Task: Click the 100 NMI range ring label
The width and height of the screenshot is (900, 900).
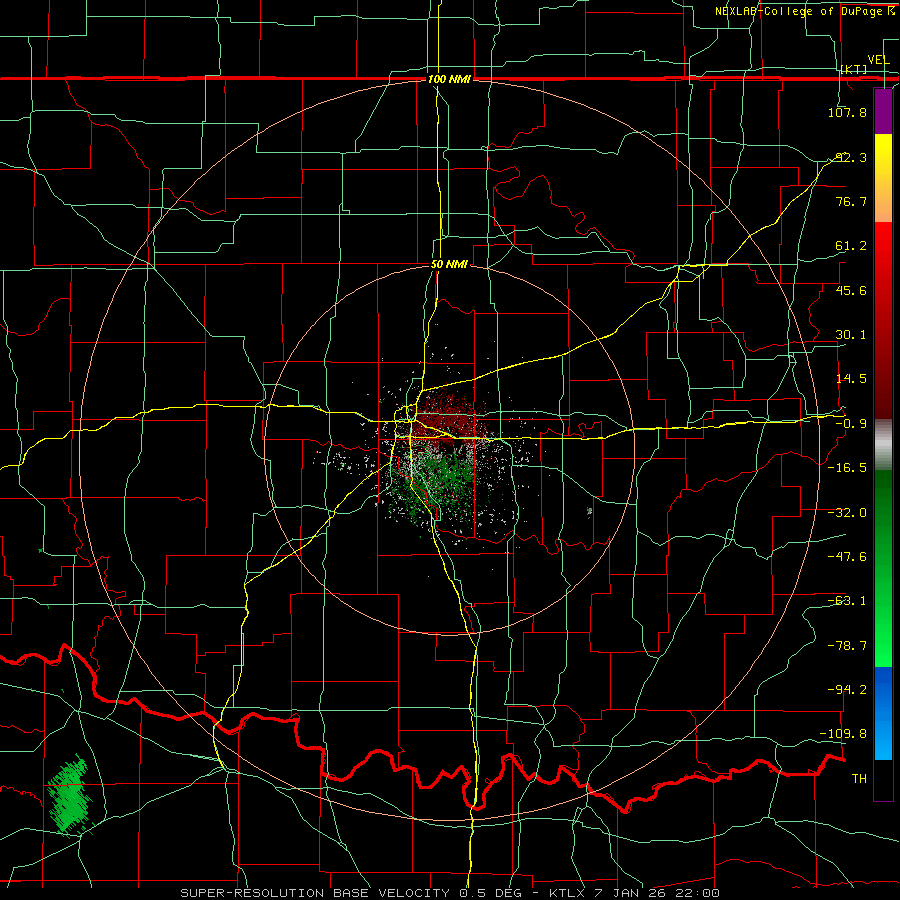Action: pos(449,79)
